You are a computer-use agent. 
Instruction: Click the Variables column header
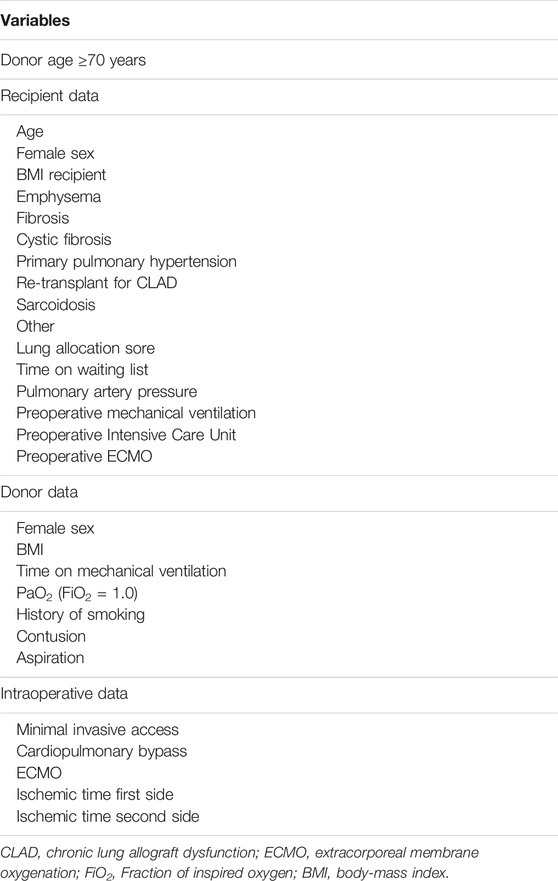click(x=35, y=21)
